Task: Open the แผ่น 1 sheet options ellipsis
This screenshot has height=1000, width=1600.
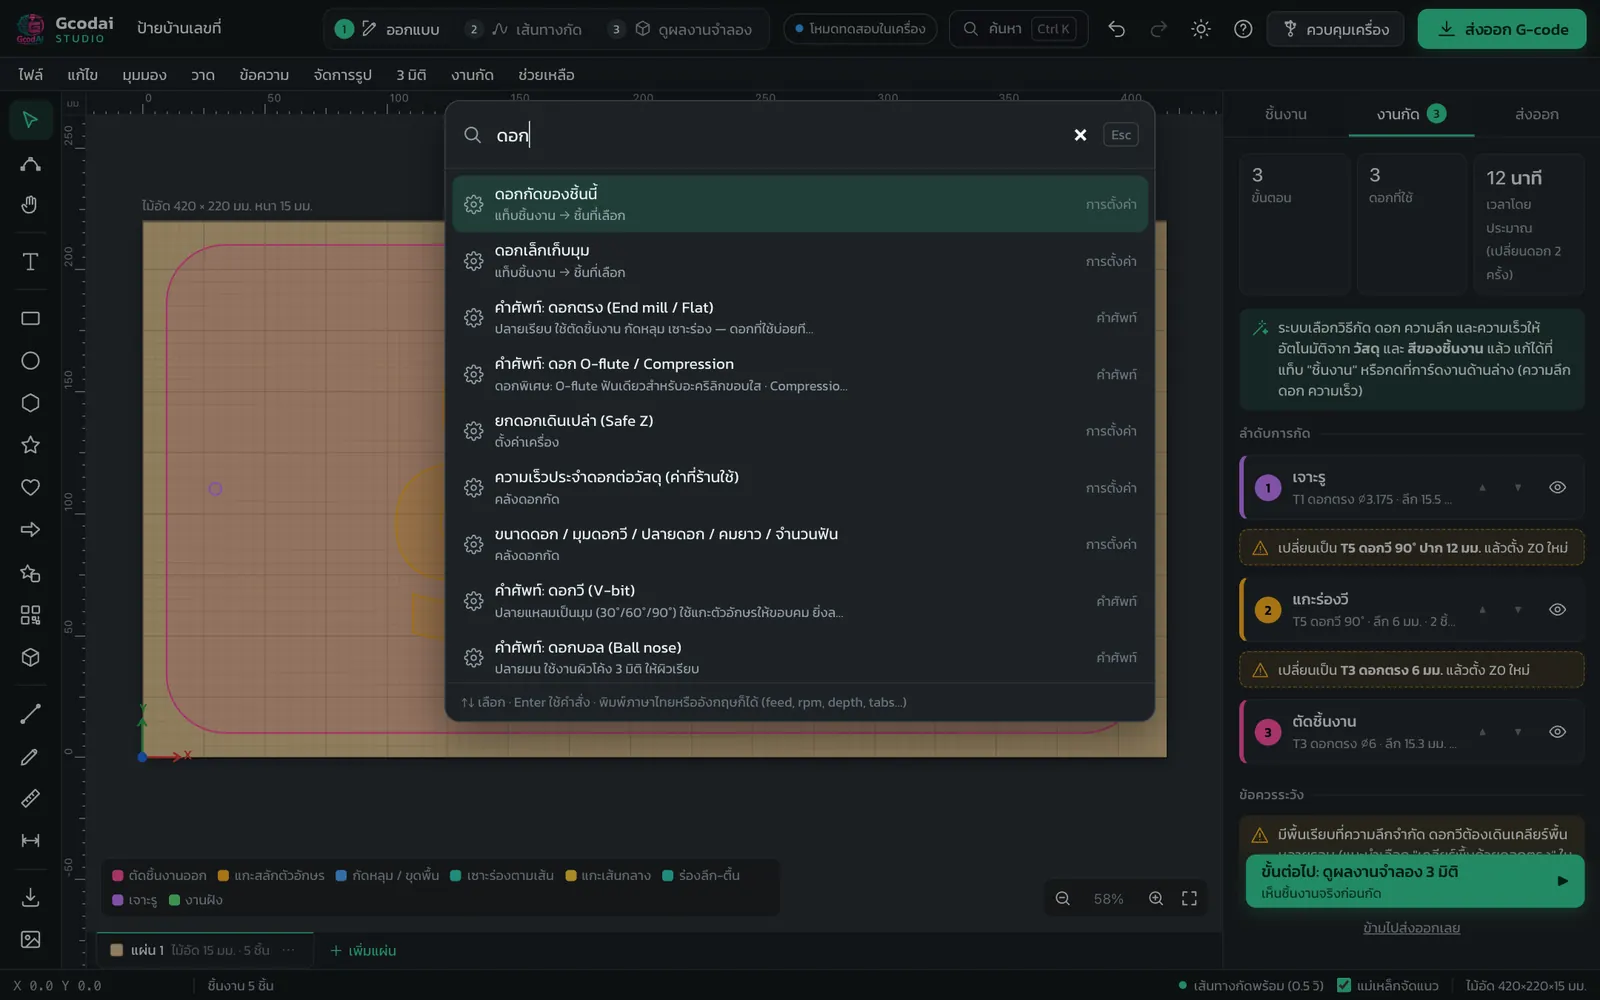Action: click(x=289, y=950)
